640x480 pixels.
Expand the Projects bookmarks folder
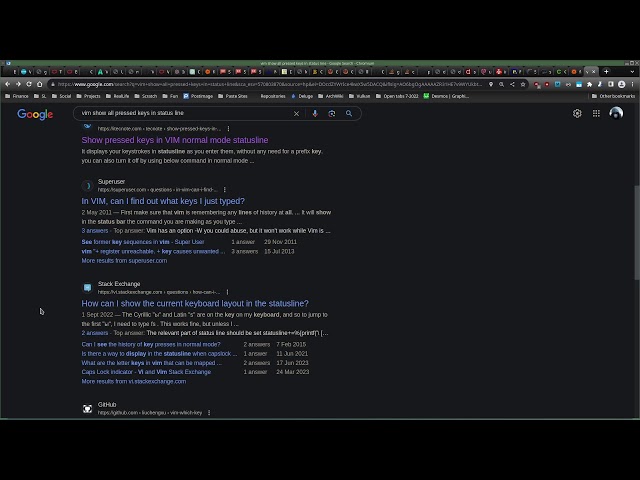pyautogui.click(x=89, y=96)
